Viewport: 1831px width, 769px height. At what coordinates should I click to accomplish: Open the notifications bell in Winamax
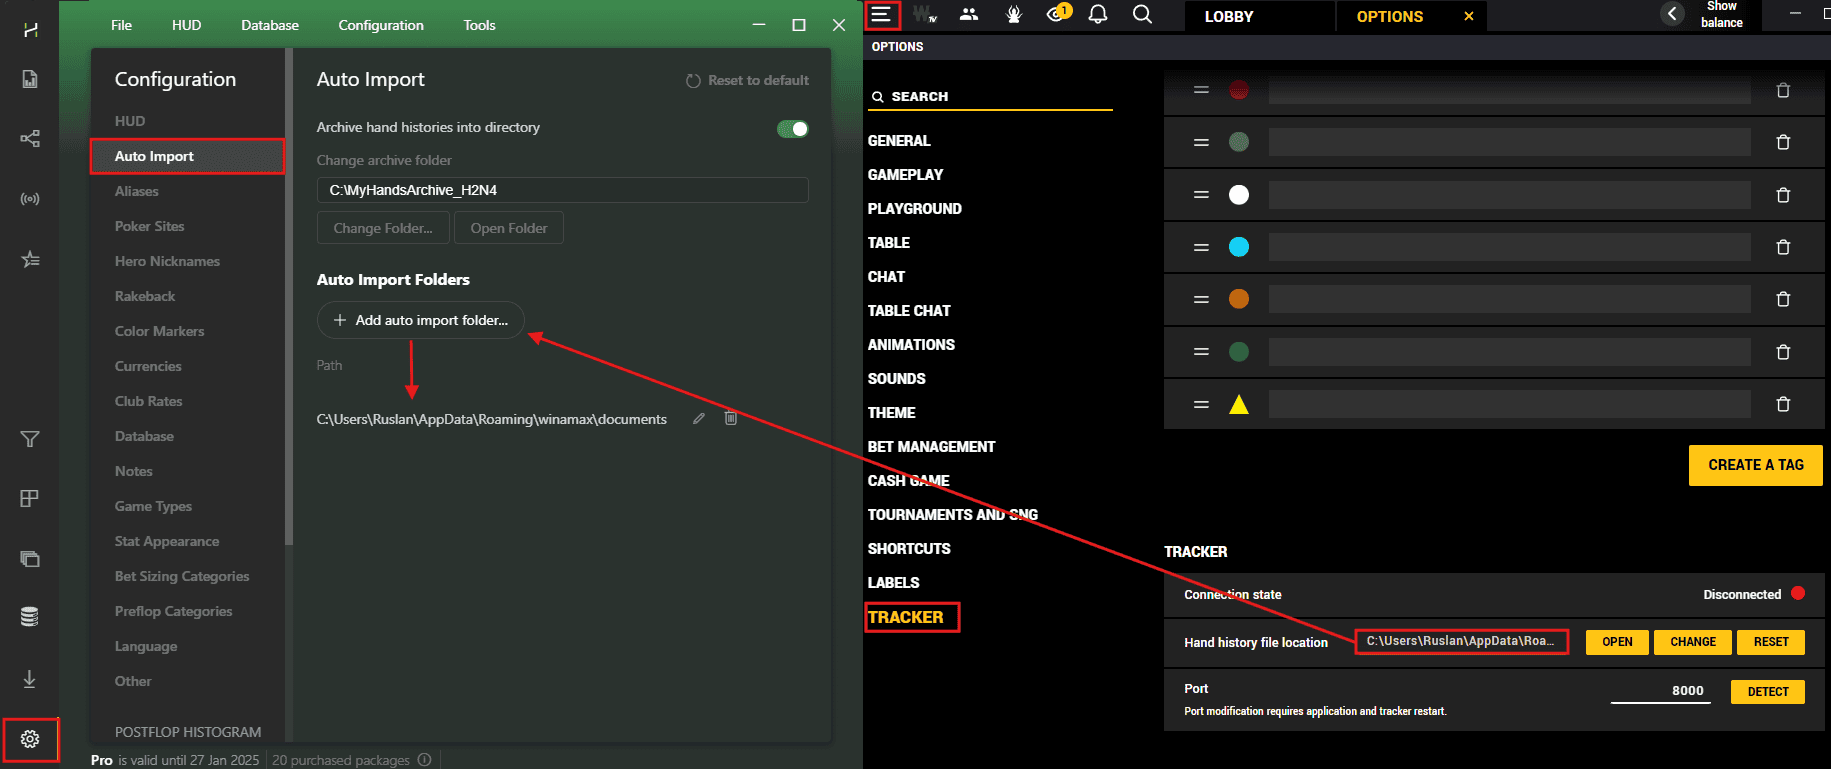[x=1098, y=14]
